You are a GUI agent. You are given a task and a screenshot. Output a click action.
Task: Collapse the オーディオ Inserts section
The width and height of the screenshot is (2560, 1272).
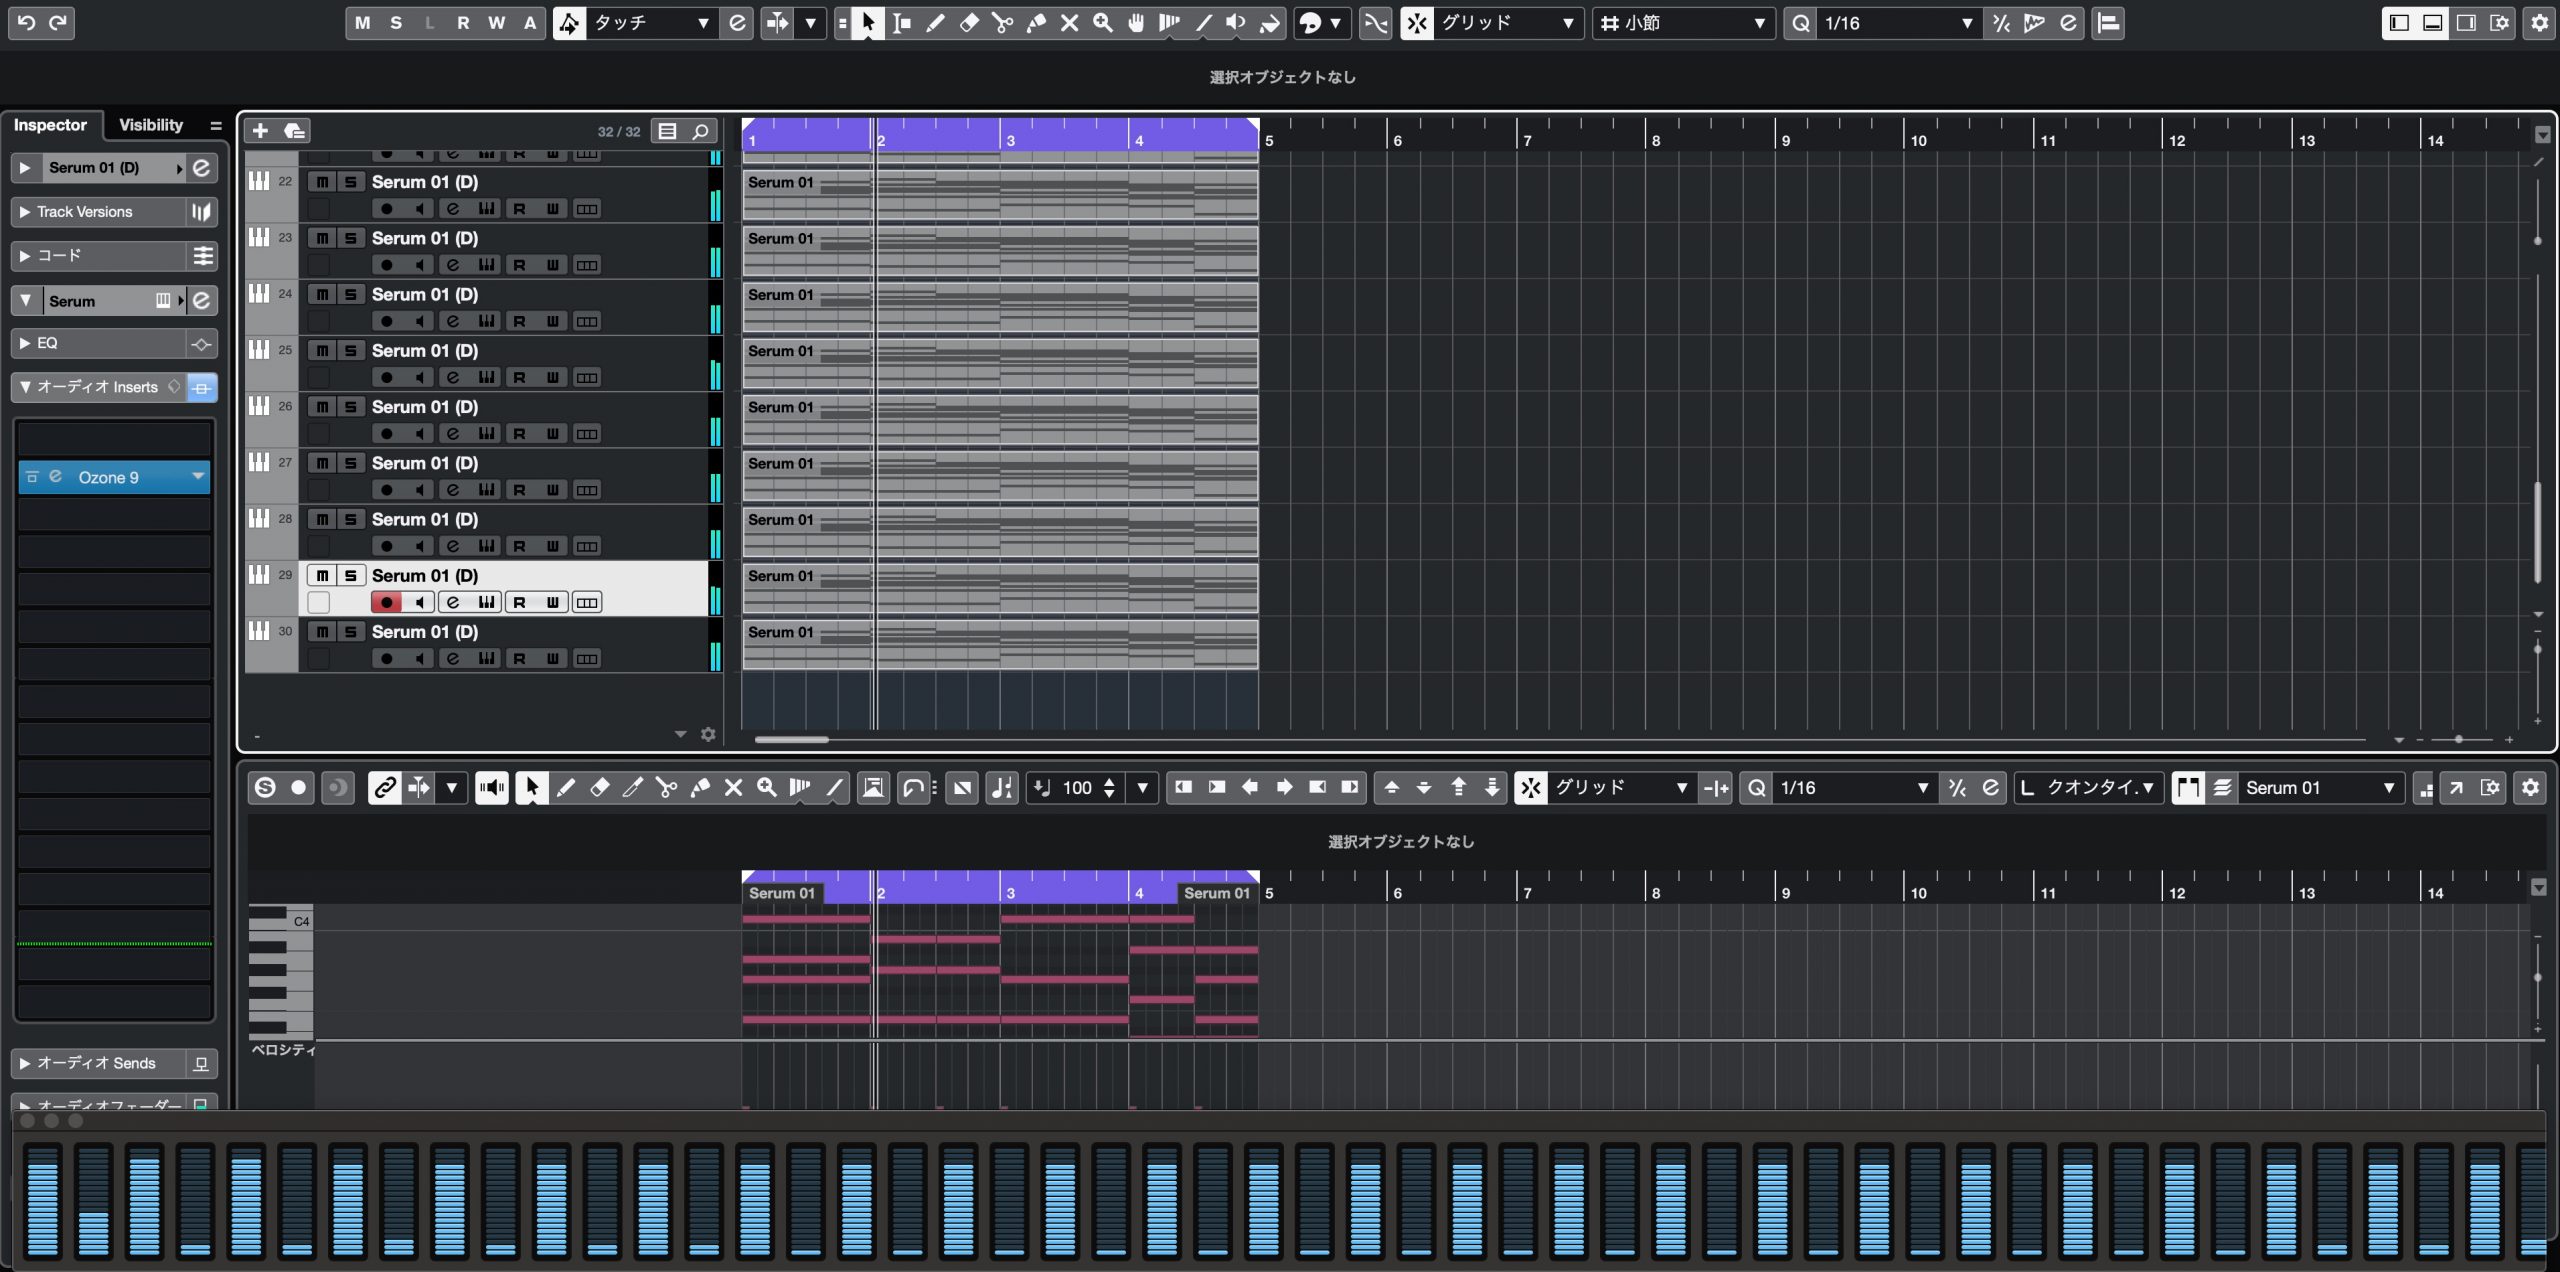(25, 387)
